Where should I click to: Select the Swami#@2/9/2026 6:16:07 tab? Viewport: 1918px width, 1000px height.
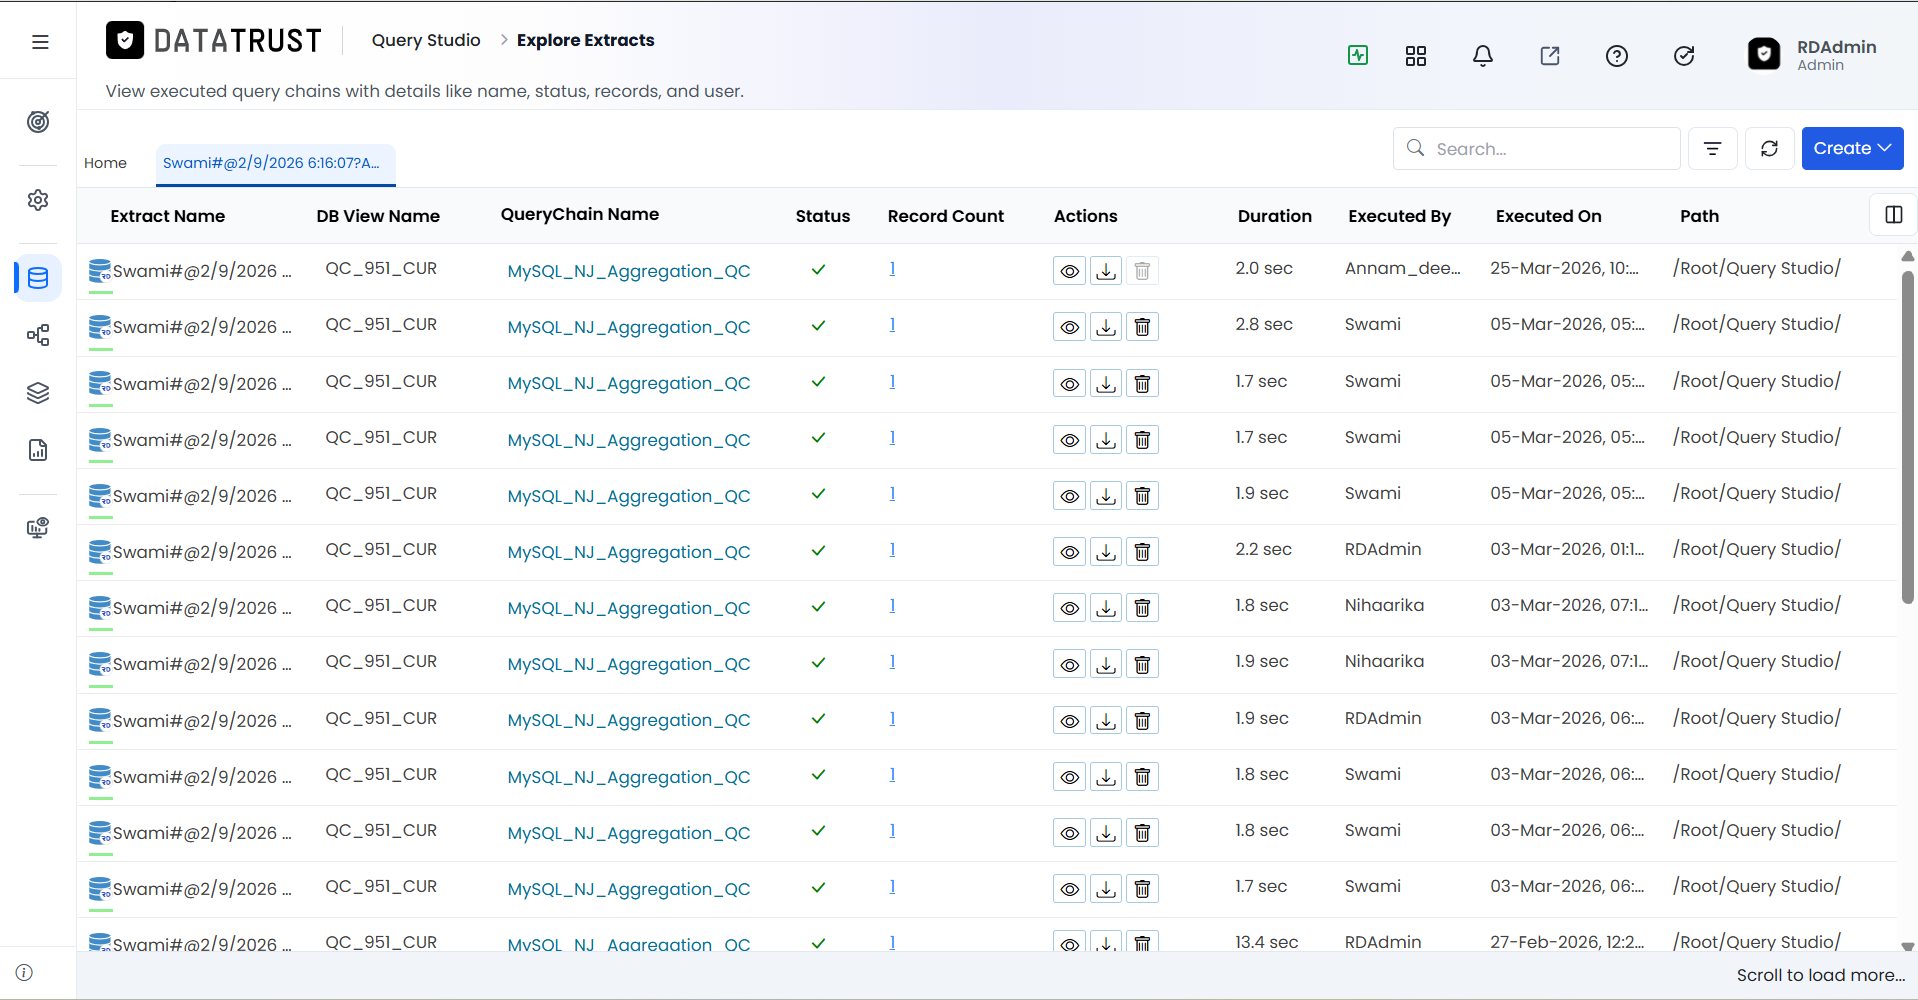point(275,164)
